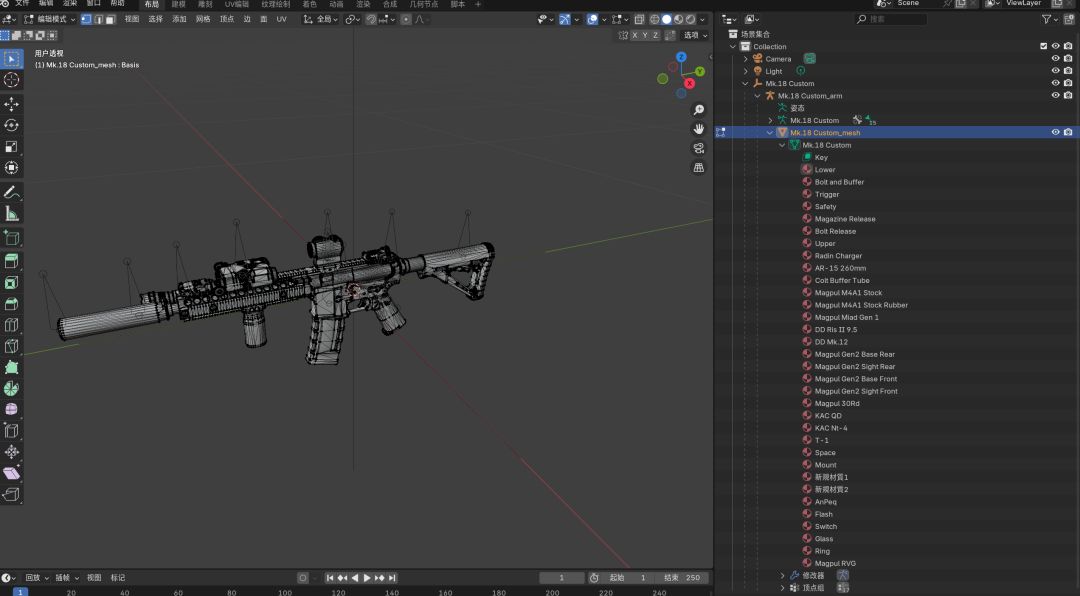Select the Cursor tool in the left toolbar
This screenshot has width=1080, height=596.
[x=12, y=80]
